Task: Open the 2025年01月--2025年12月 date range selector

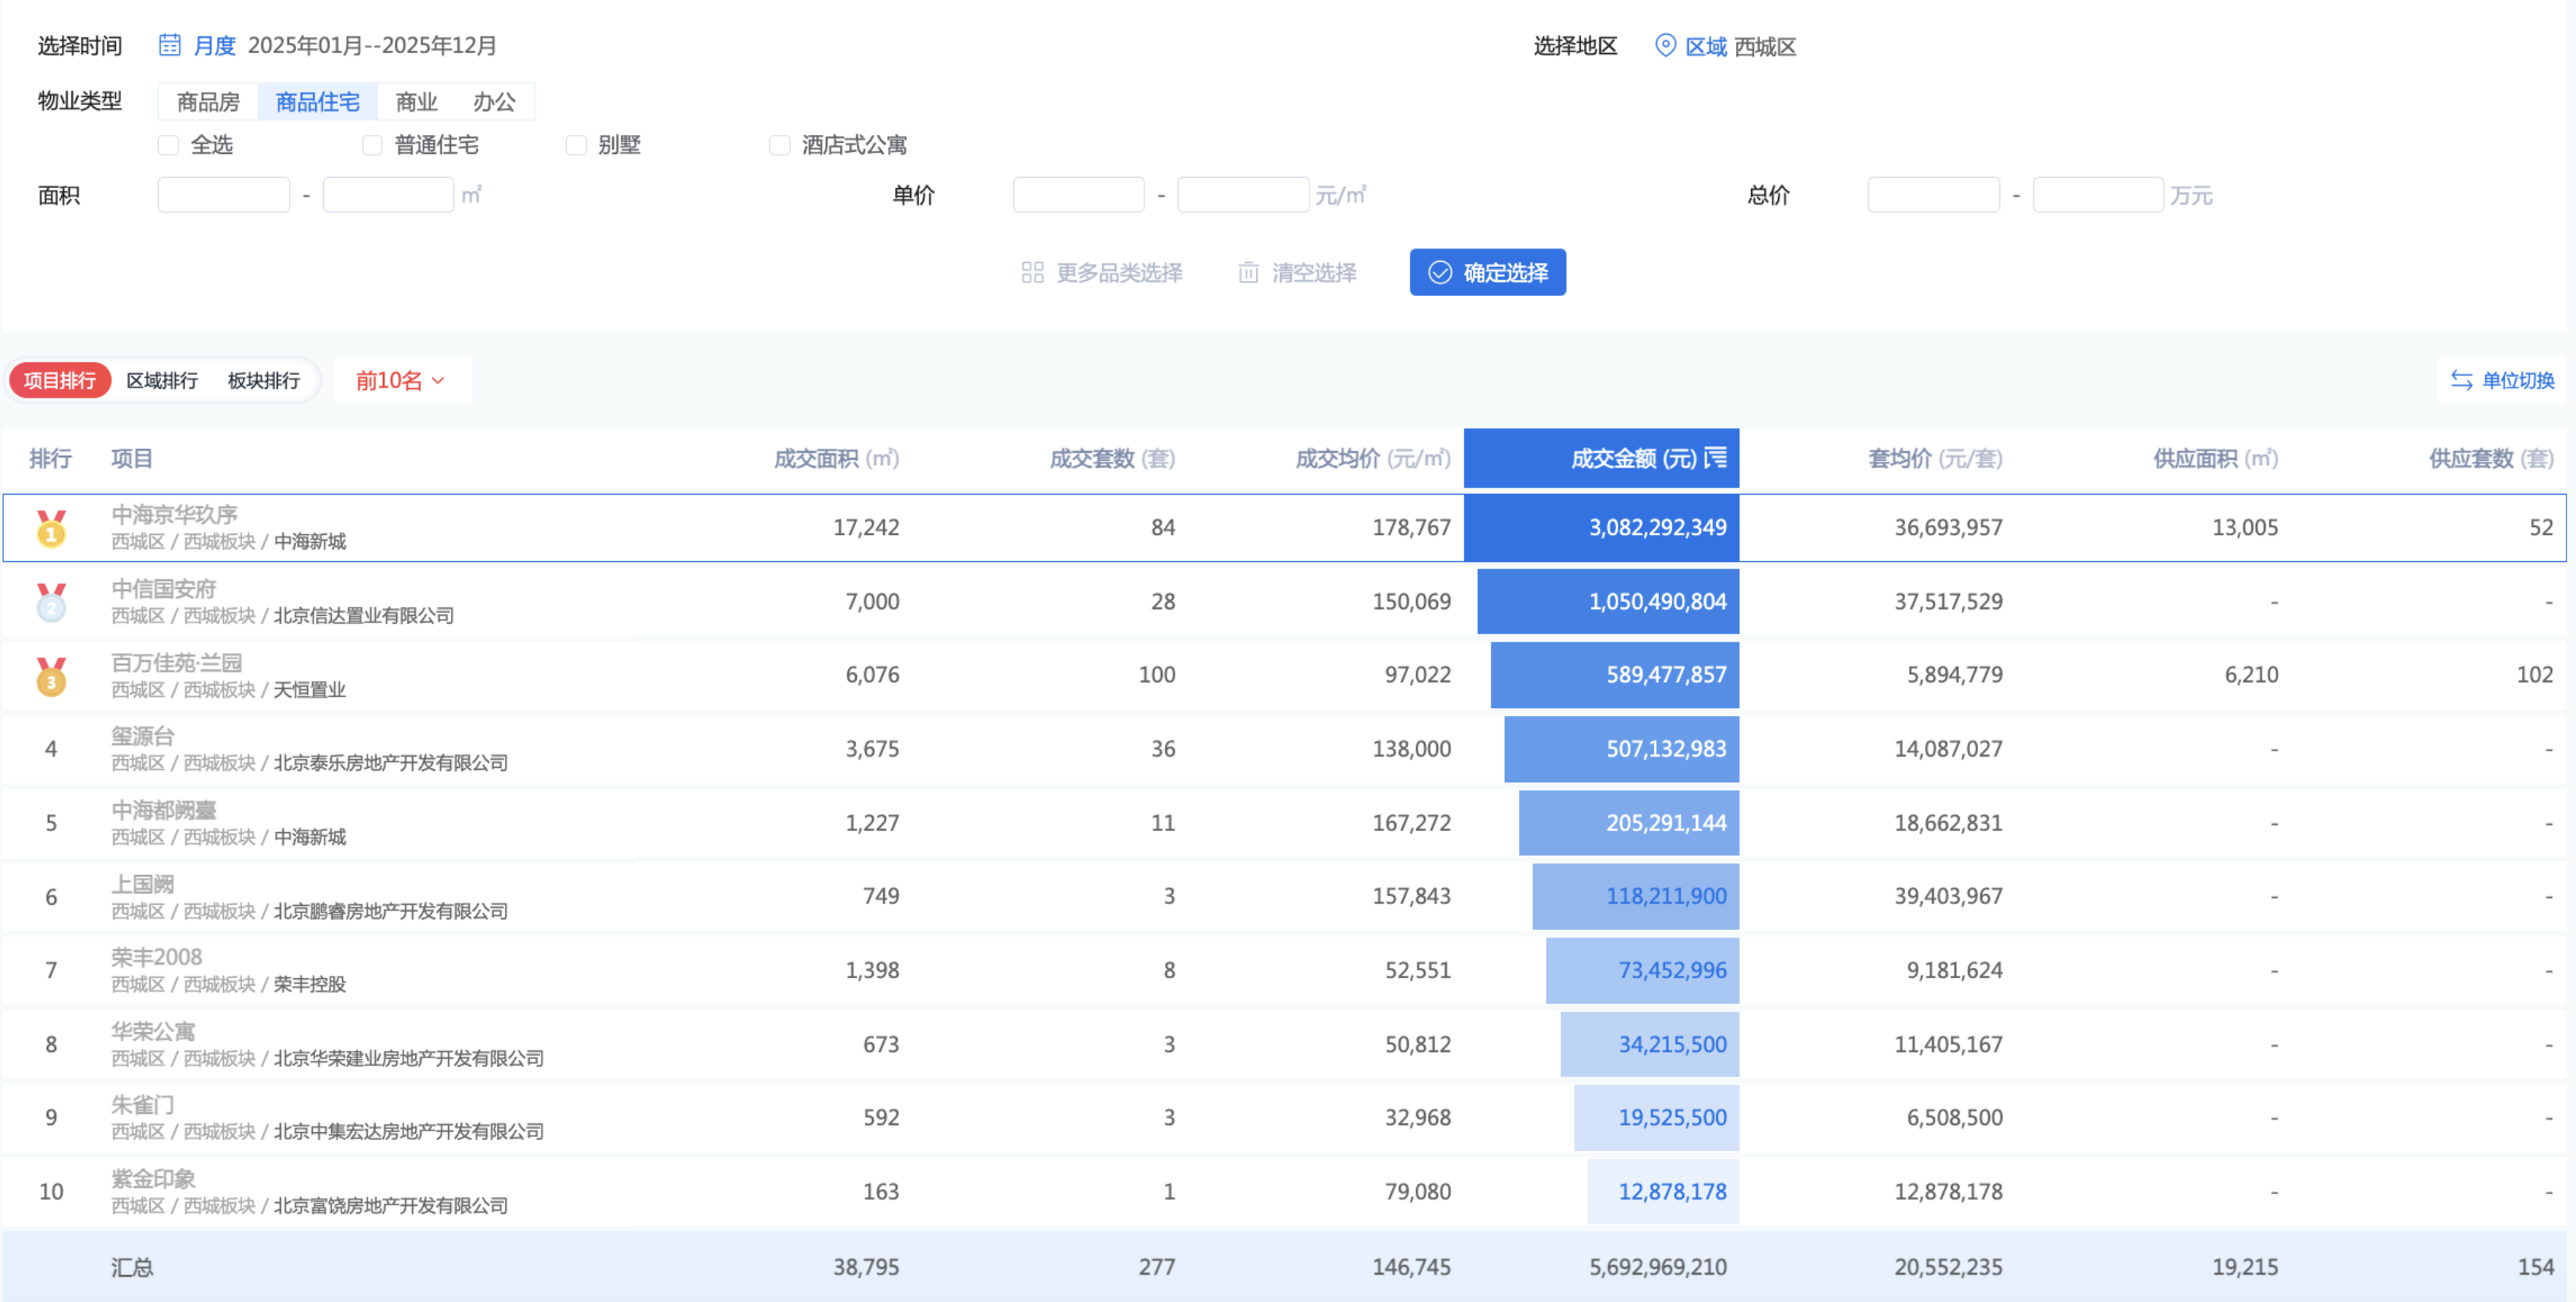Action: 371,46
